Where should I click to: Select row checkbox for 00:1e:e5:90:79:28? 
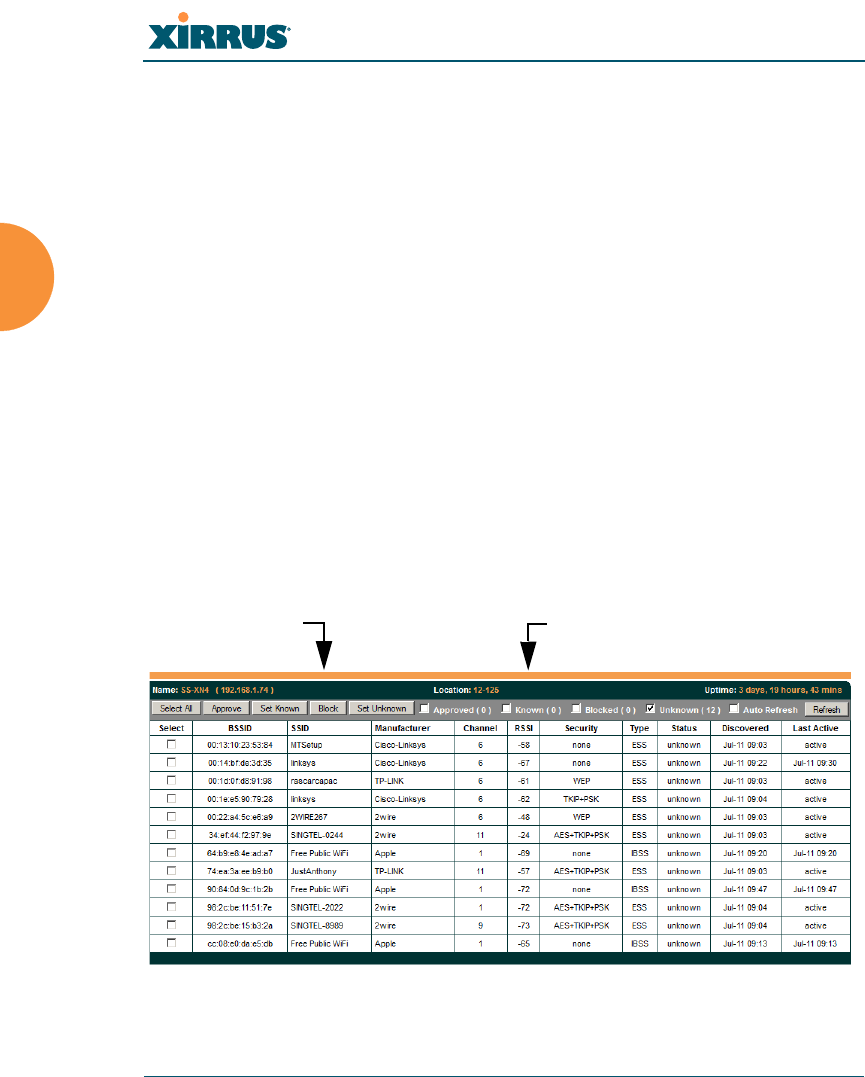(x=171, y=798)
